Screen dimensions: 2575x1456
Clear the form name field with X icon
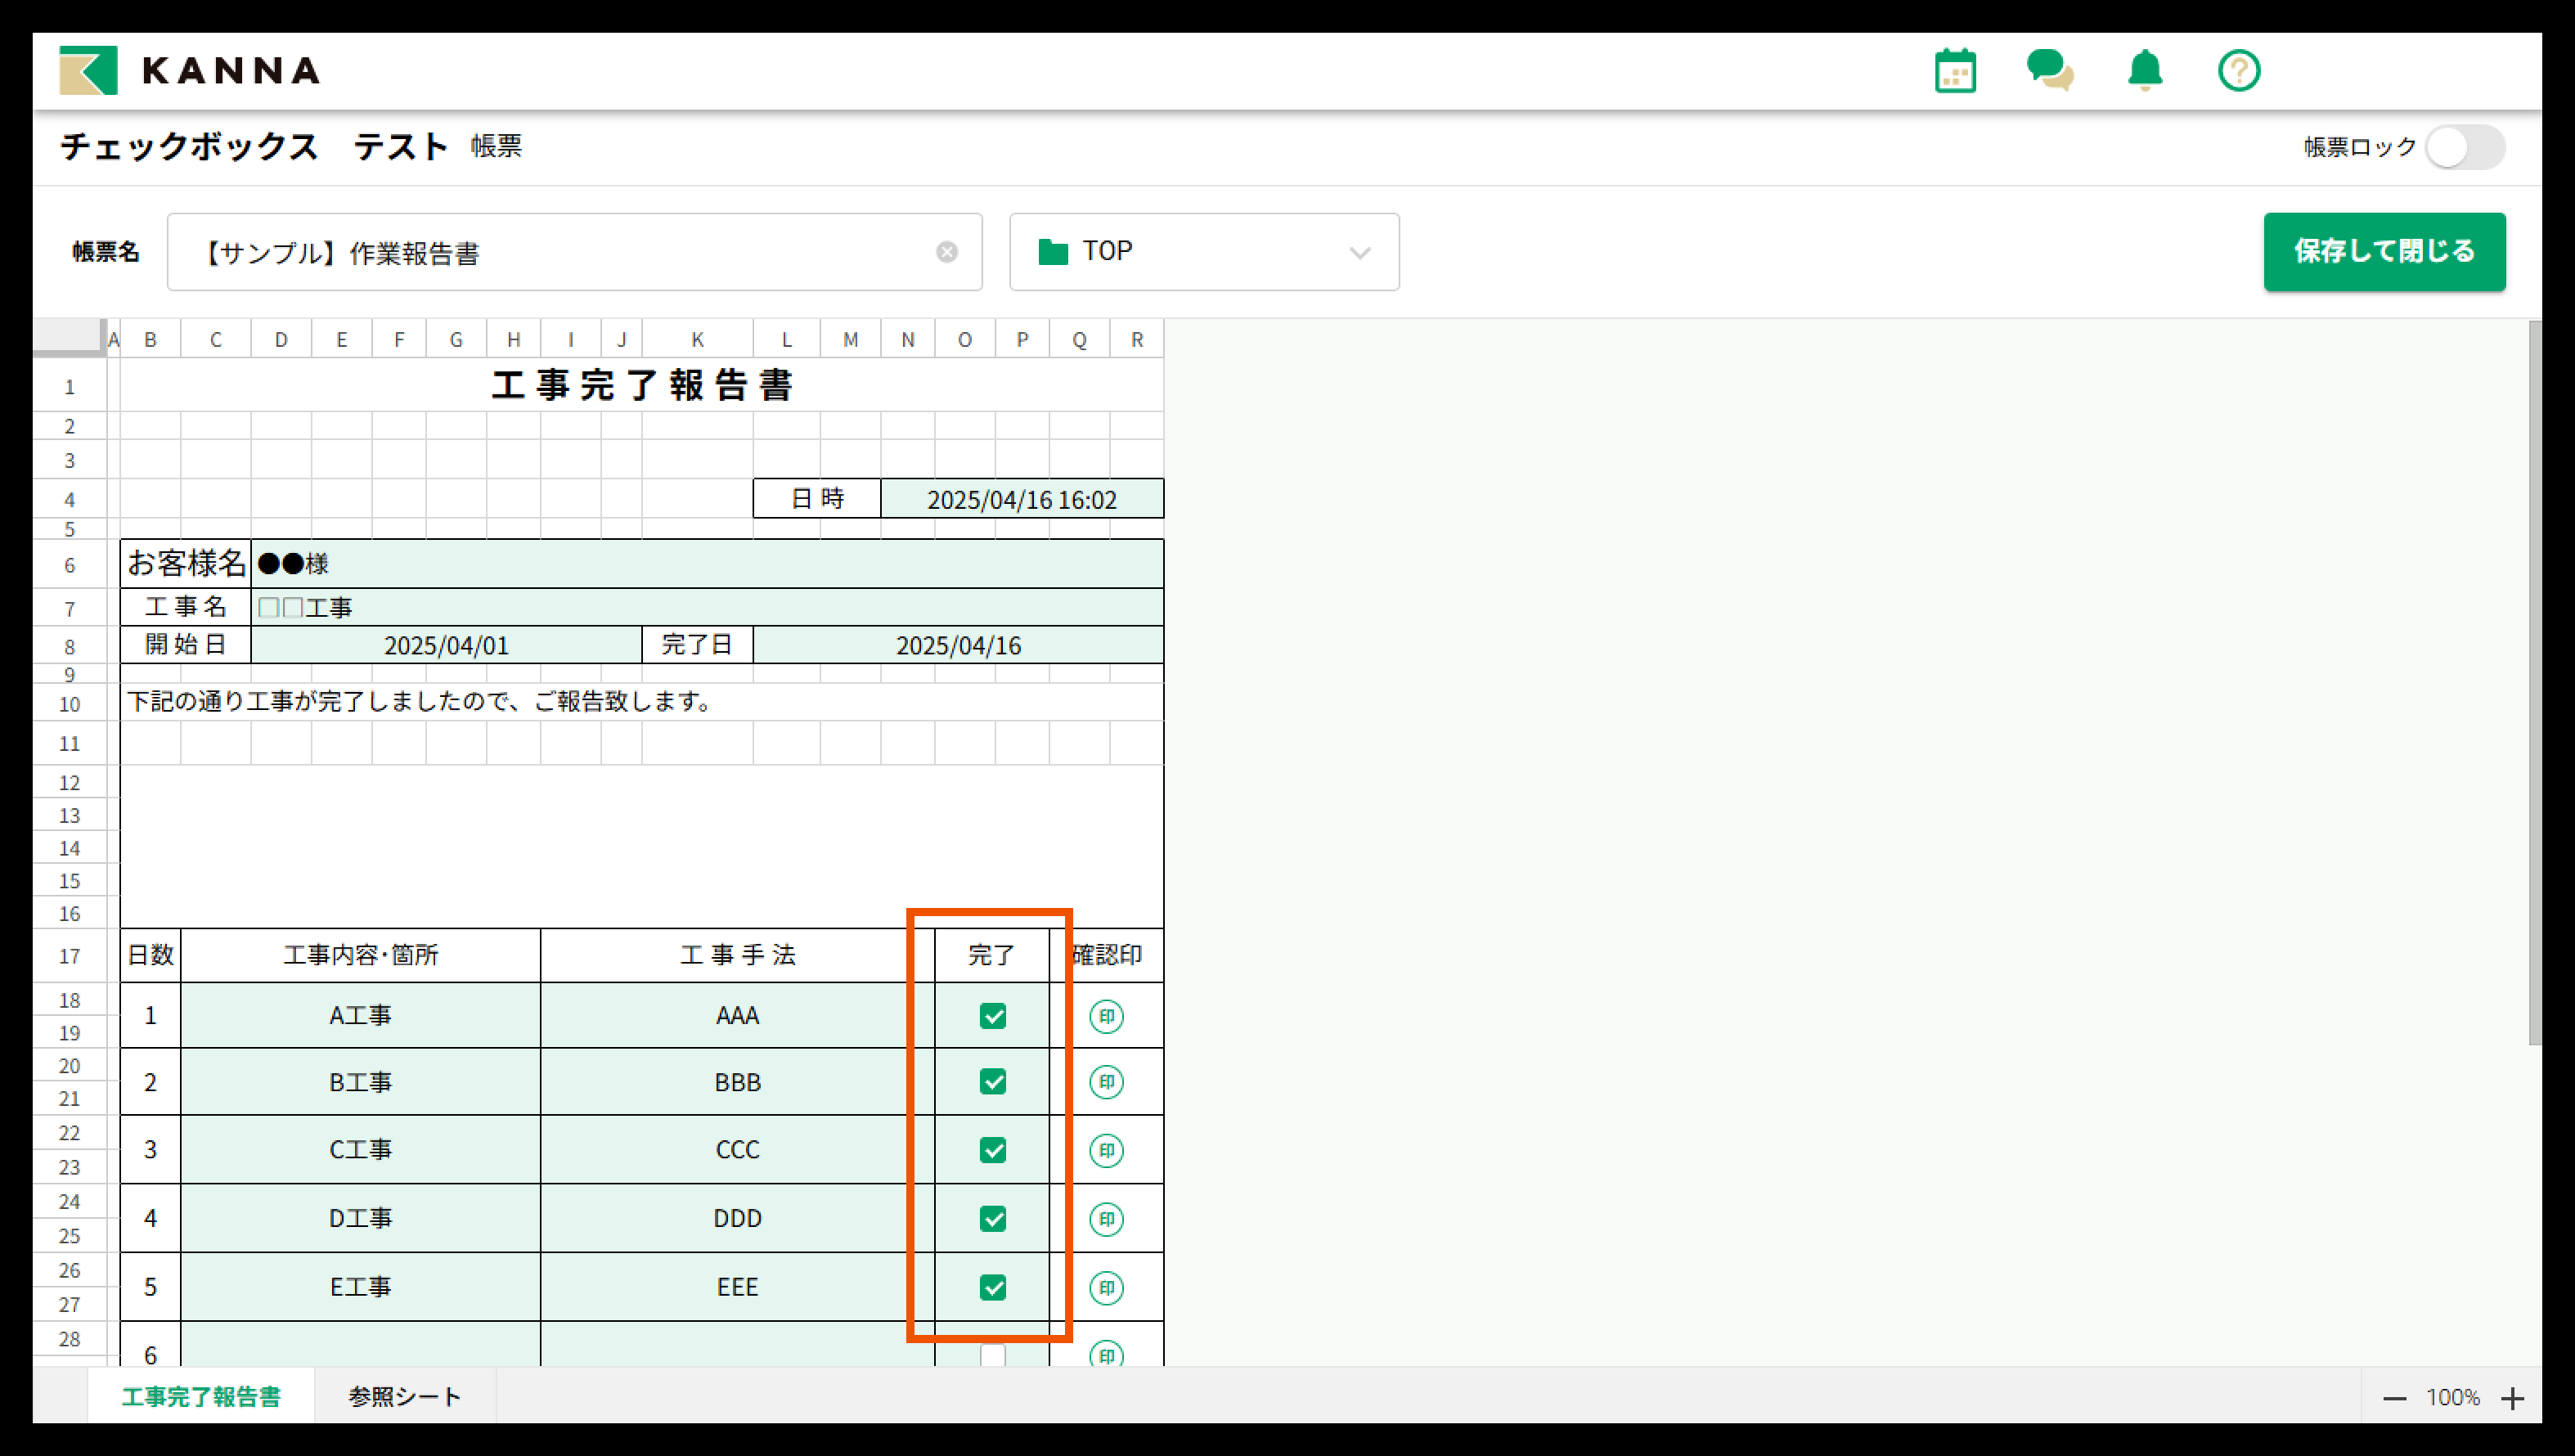(x=946, y=252)
